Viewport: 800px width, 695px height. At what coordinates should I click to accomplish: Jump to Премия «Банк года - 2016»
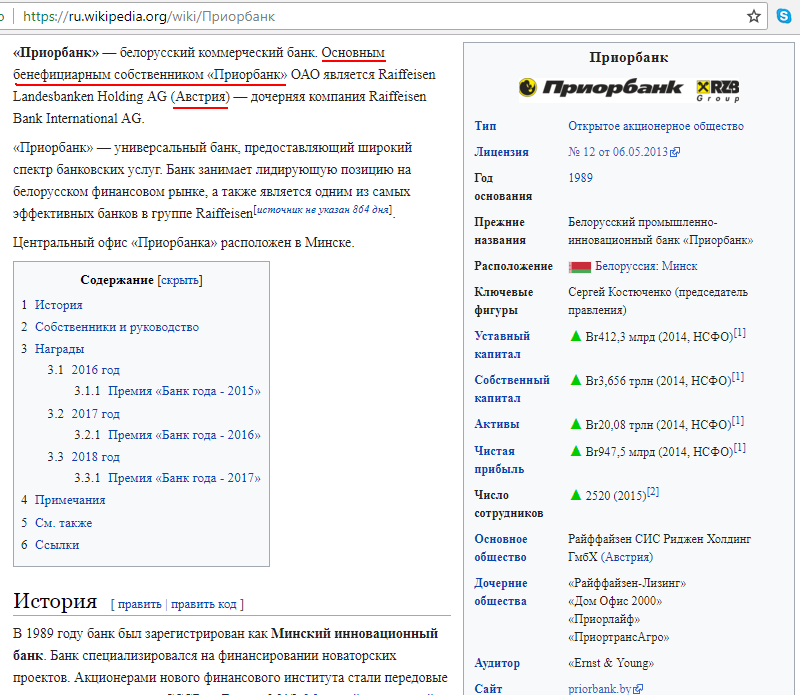pos(184,435)
